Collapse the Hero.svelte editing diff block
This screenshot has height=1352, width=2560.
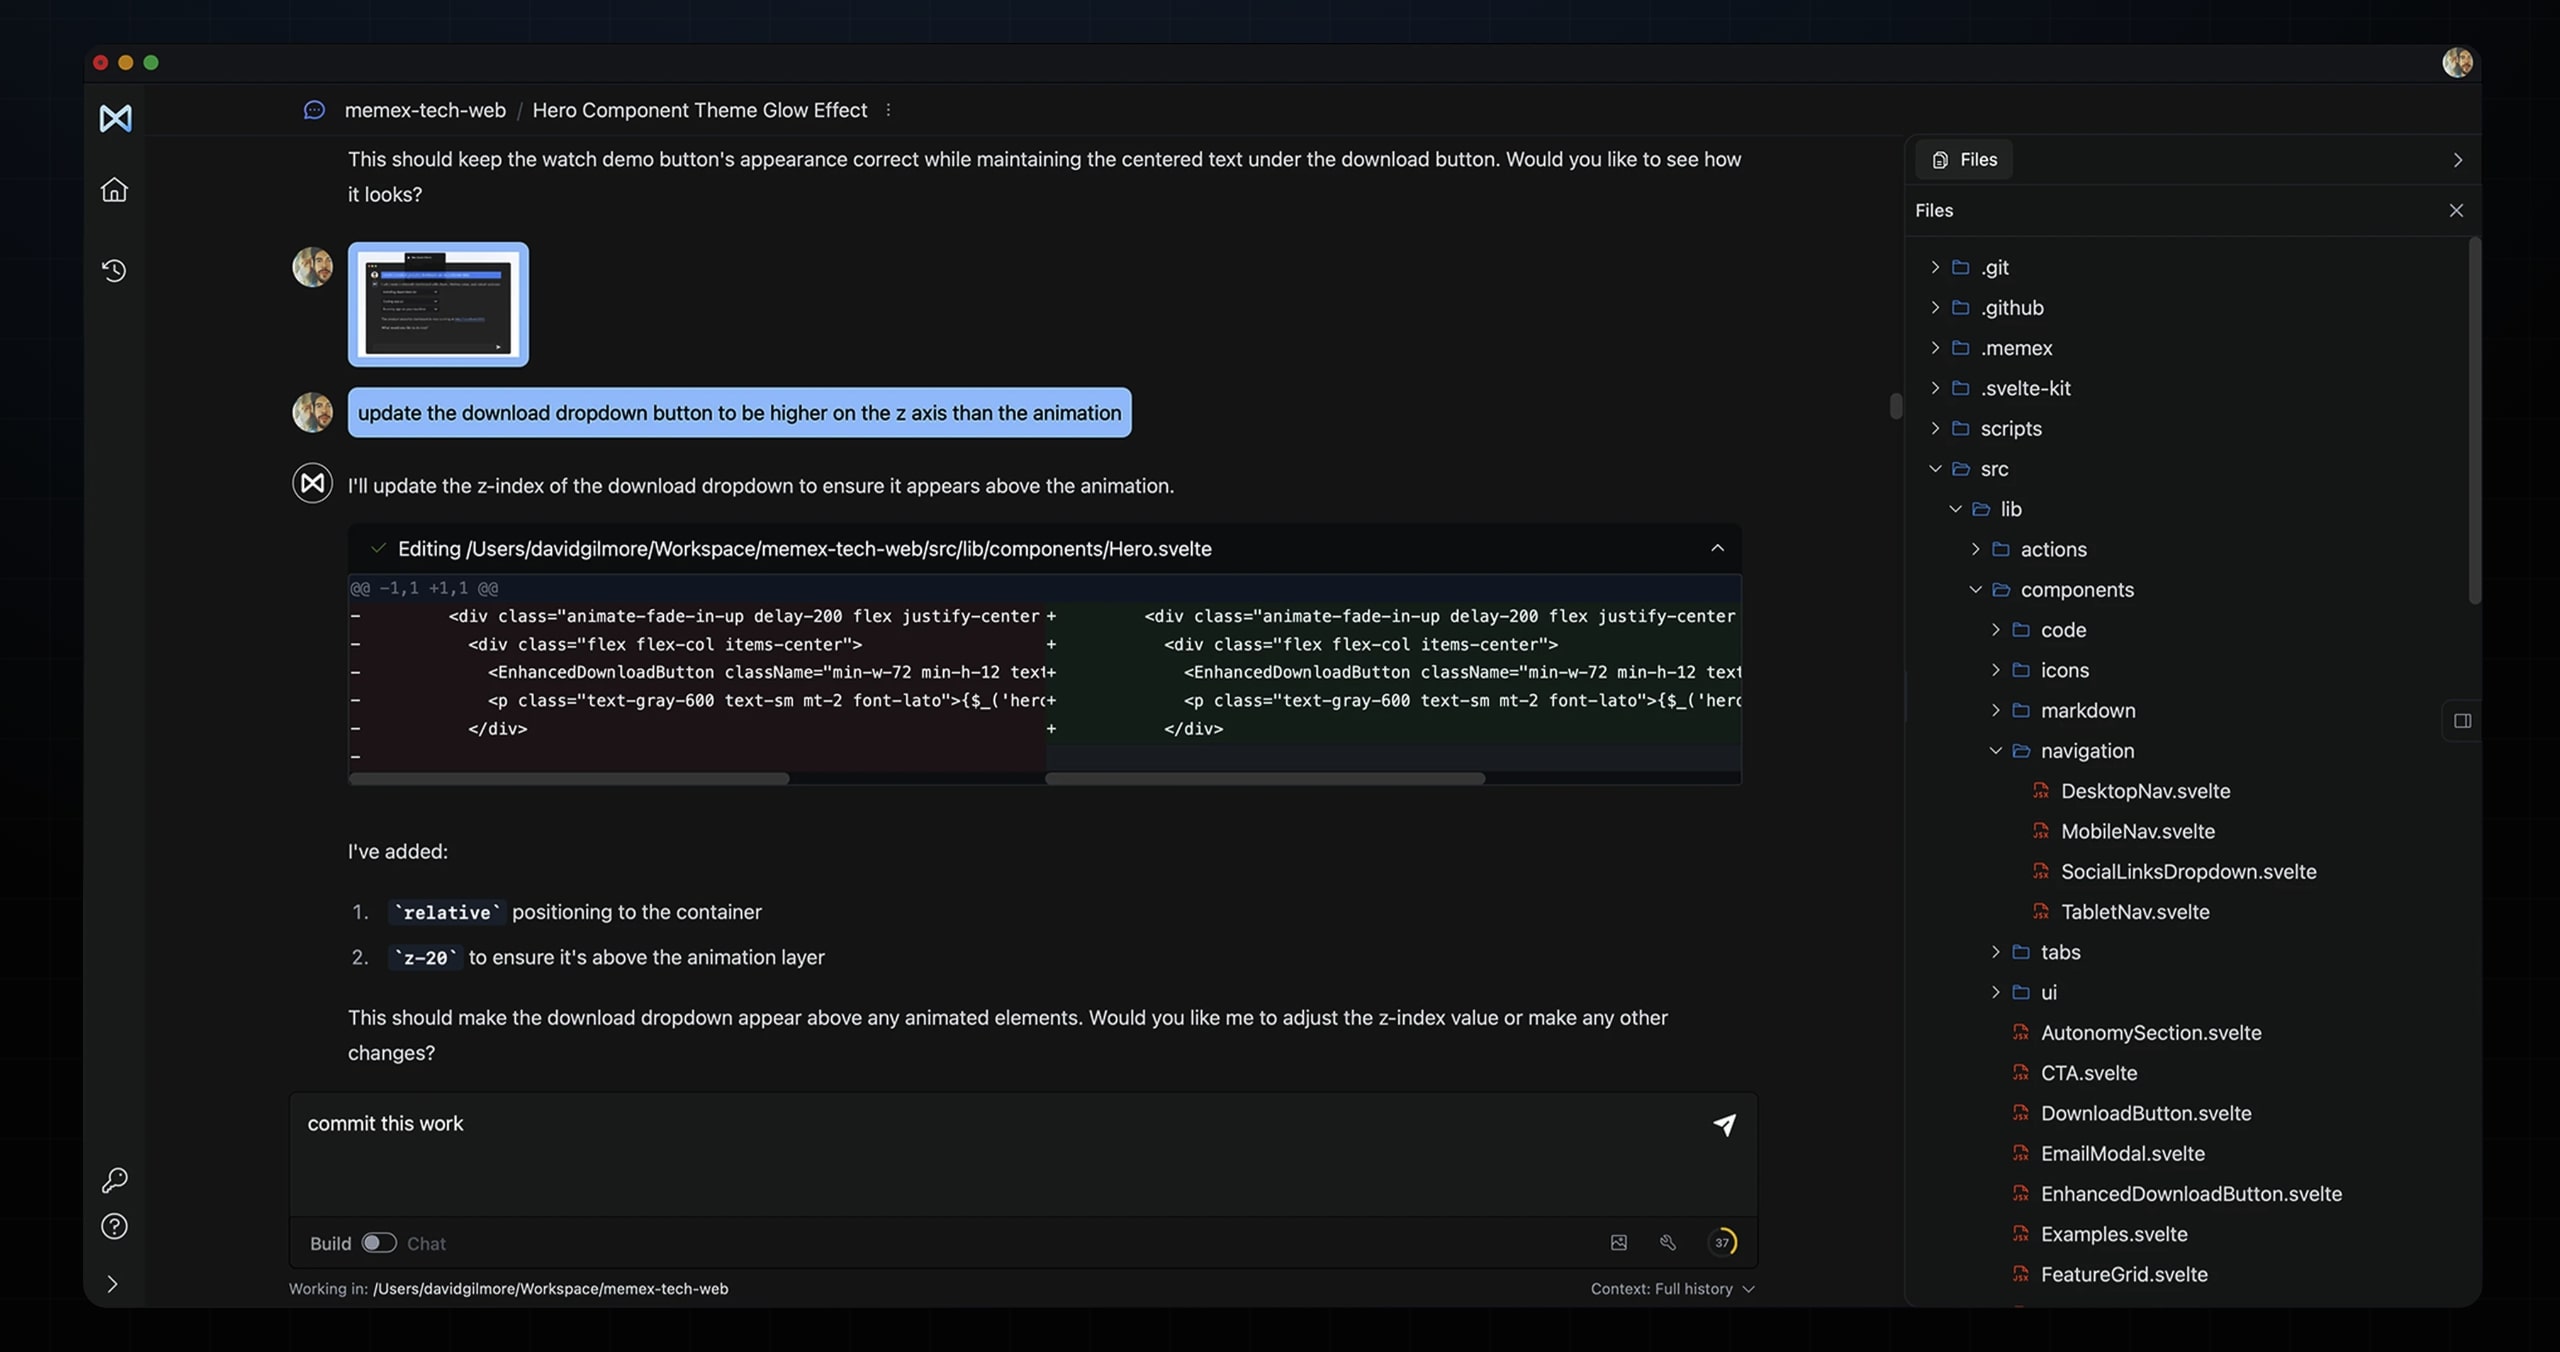pos(1717,548)
